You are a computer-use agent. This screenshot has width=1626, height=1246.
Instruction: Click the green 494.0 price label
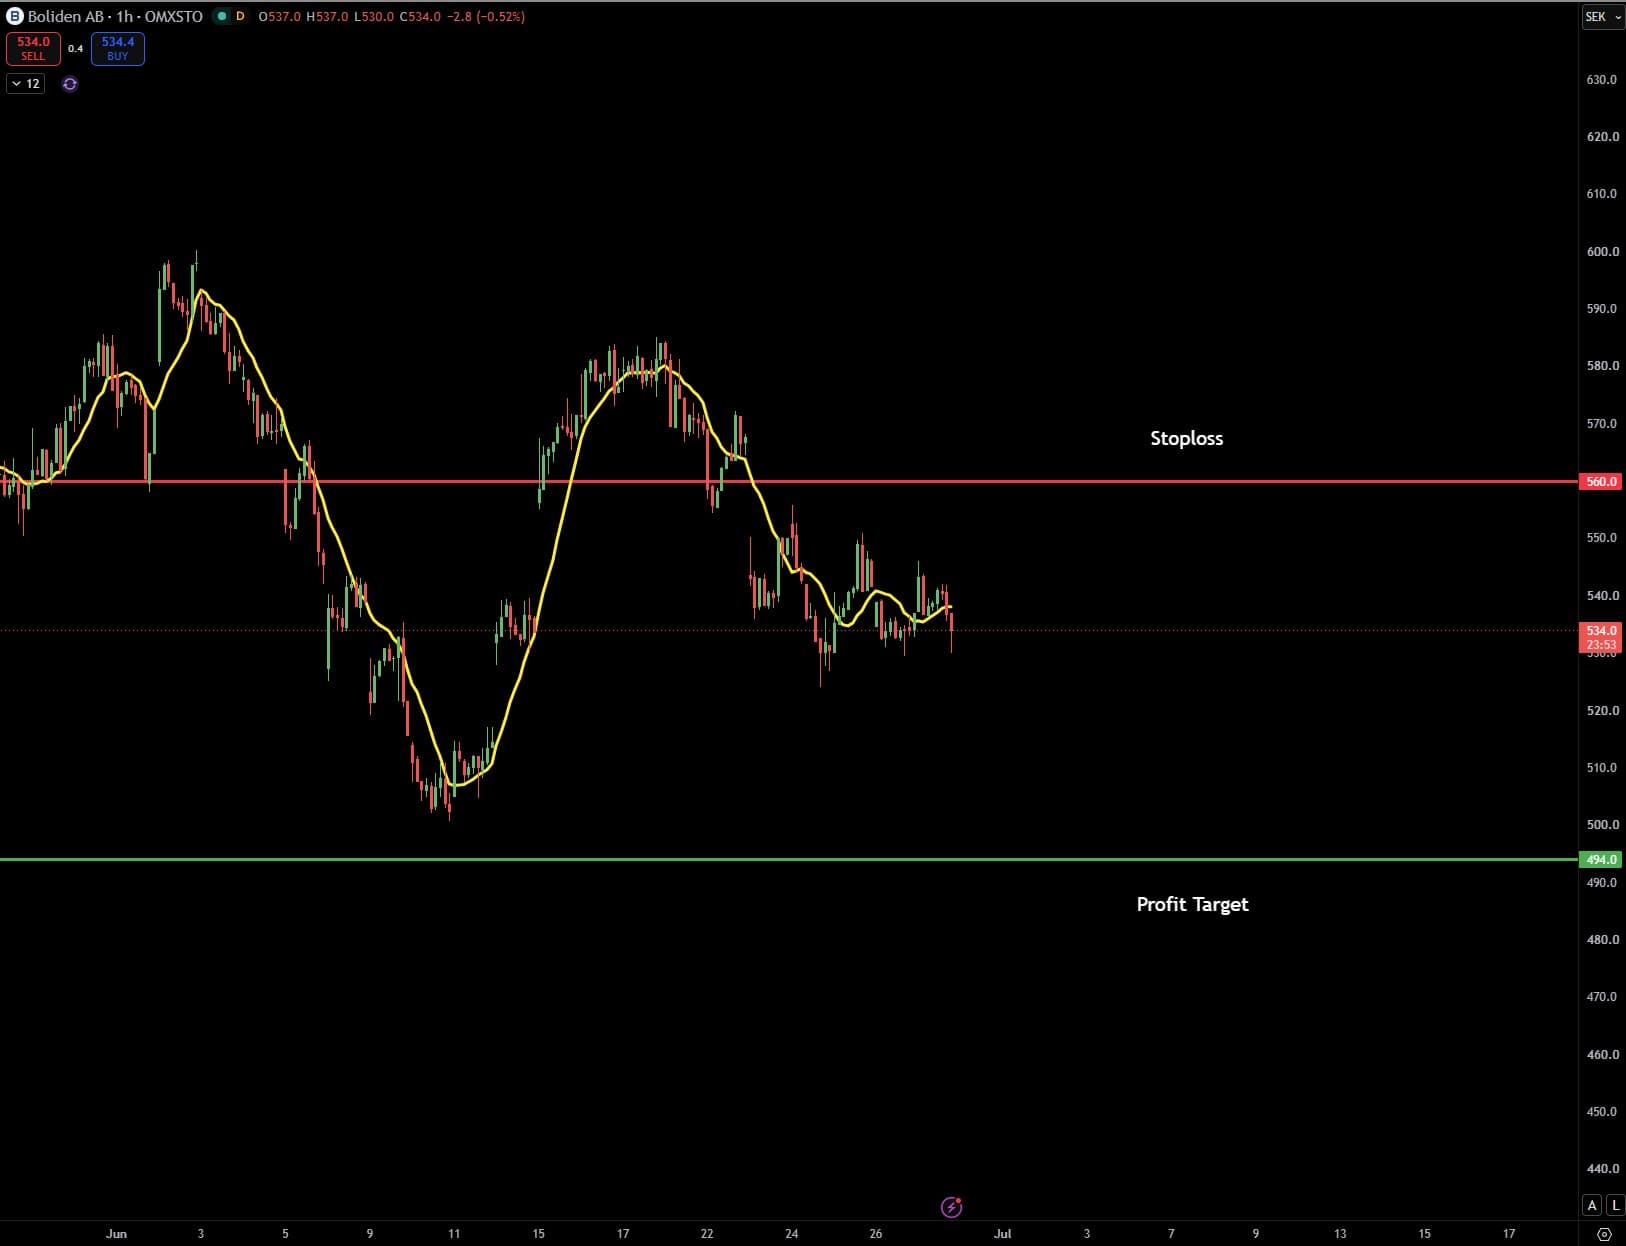pos(1601,860)
